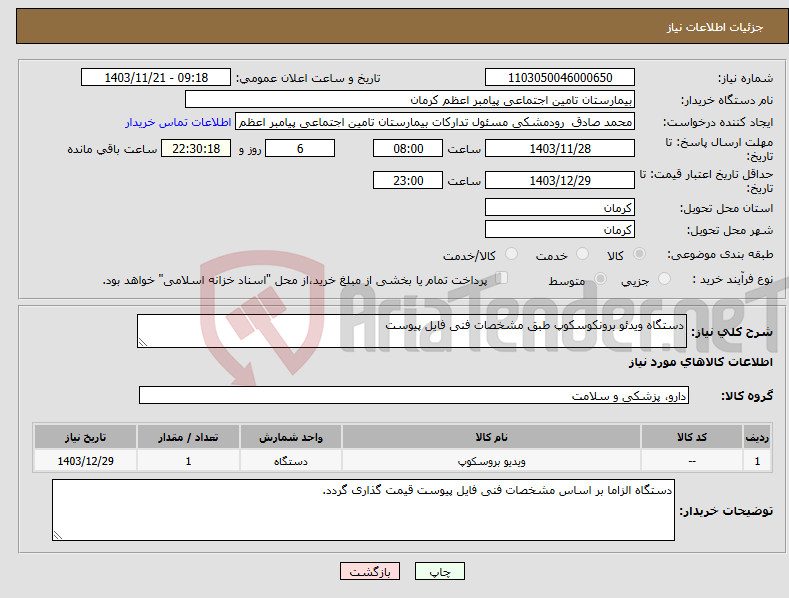
Task: Click the remaining time field 22:30:18
Action: (x=196, y=148)
